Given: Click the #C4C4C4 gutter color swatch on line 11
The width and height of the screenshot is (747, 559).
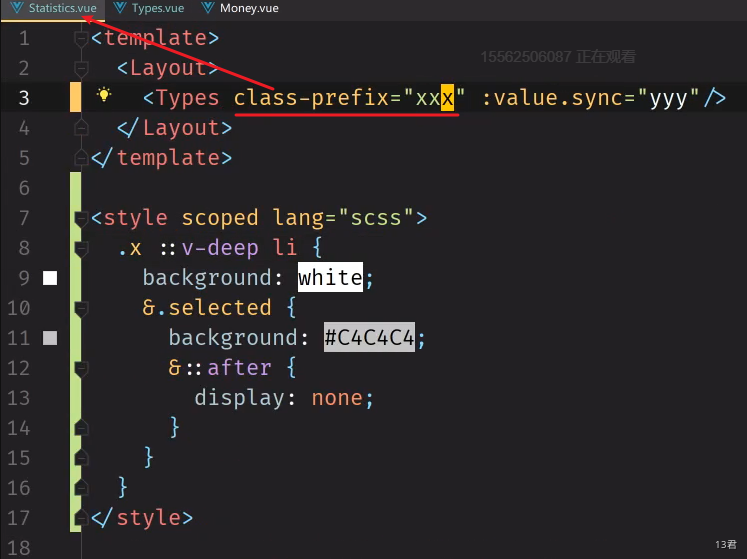Looking at the screenshot, I should [x=50, y=338].
